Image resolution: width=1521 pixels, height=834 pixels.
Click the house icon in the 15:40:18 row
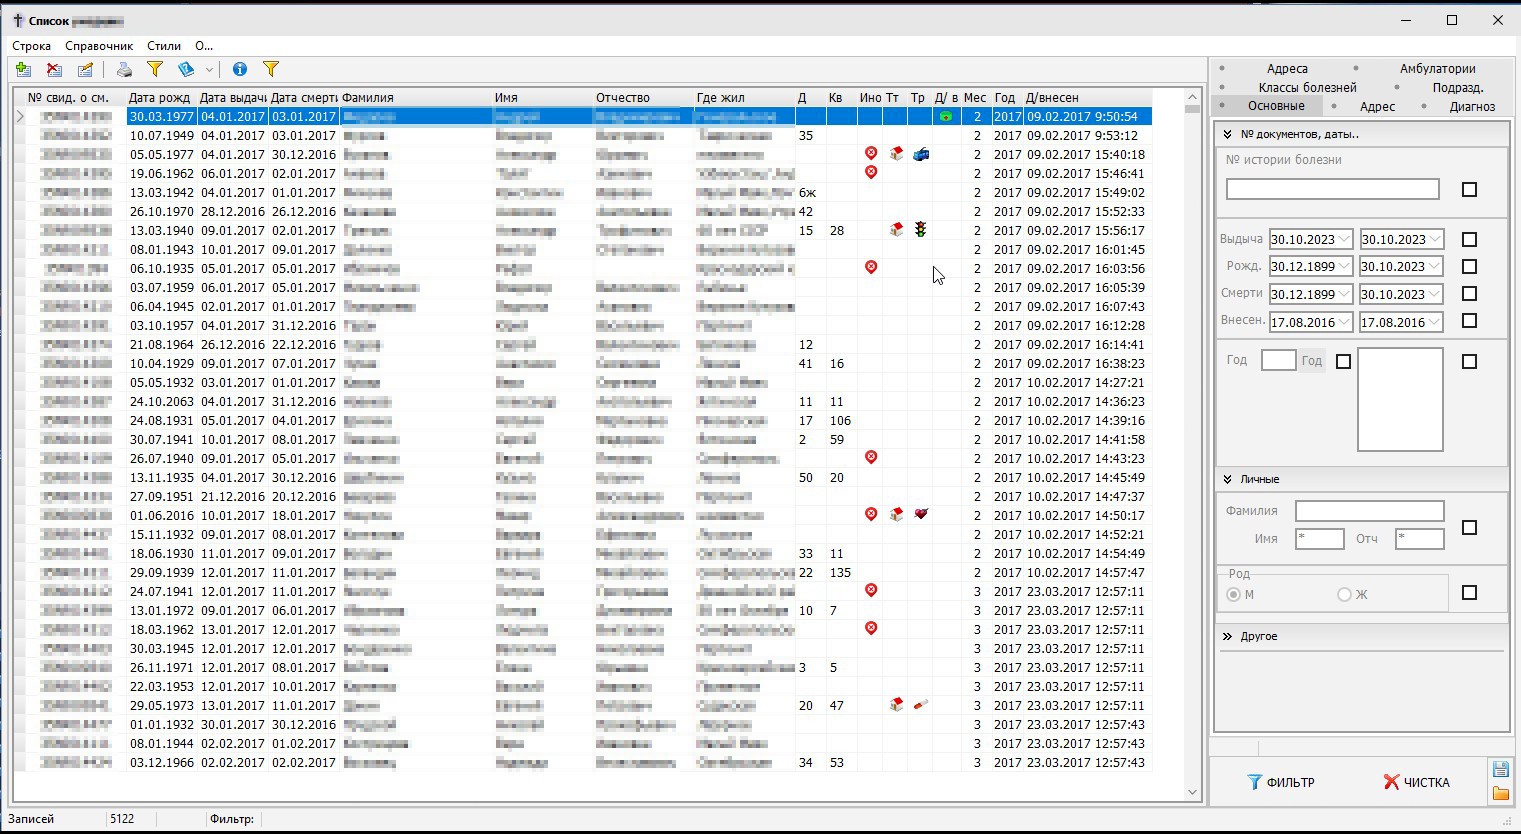tap(896, 154)
